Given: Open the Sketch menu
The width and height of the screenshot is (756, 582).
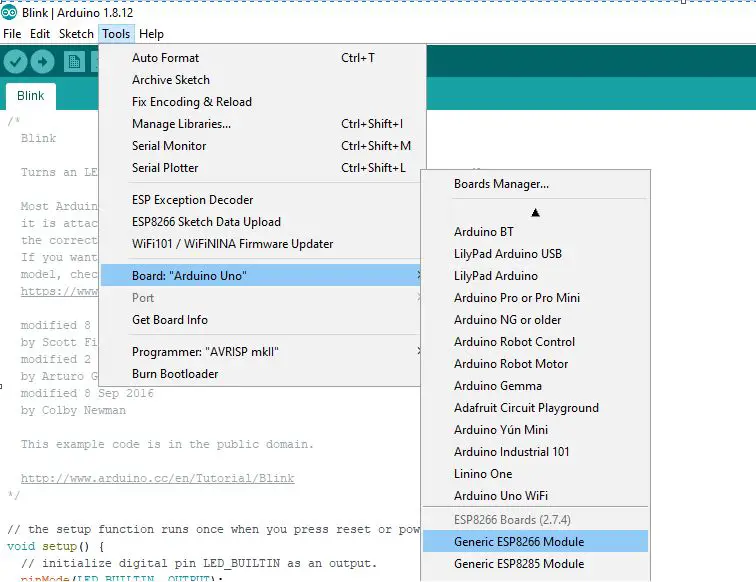Looking at the screenshot, I should pyautogui.click(x=76, y=34).
